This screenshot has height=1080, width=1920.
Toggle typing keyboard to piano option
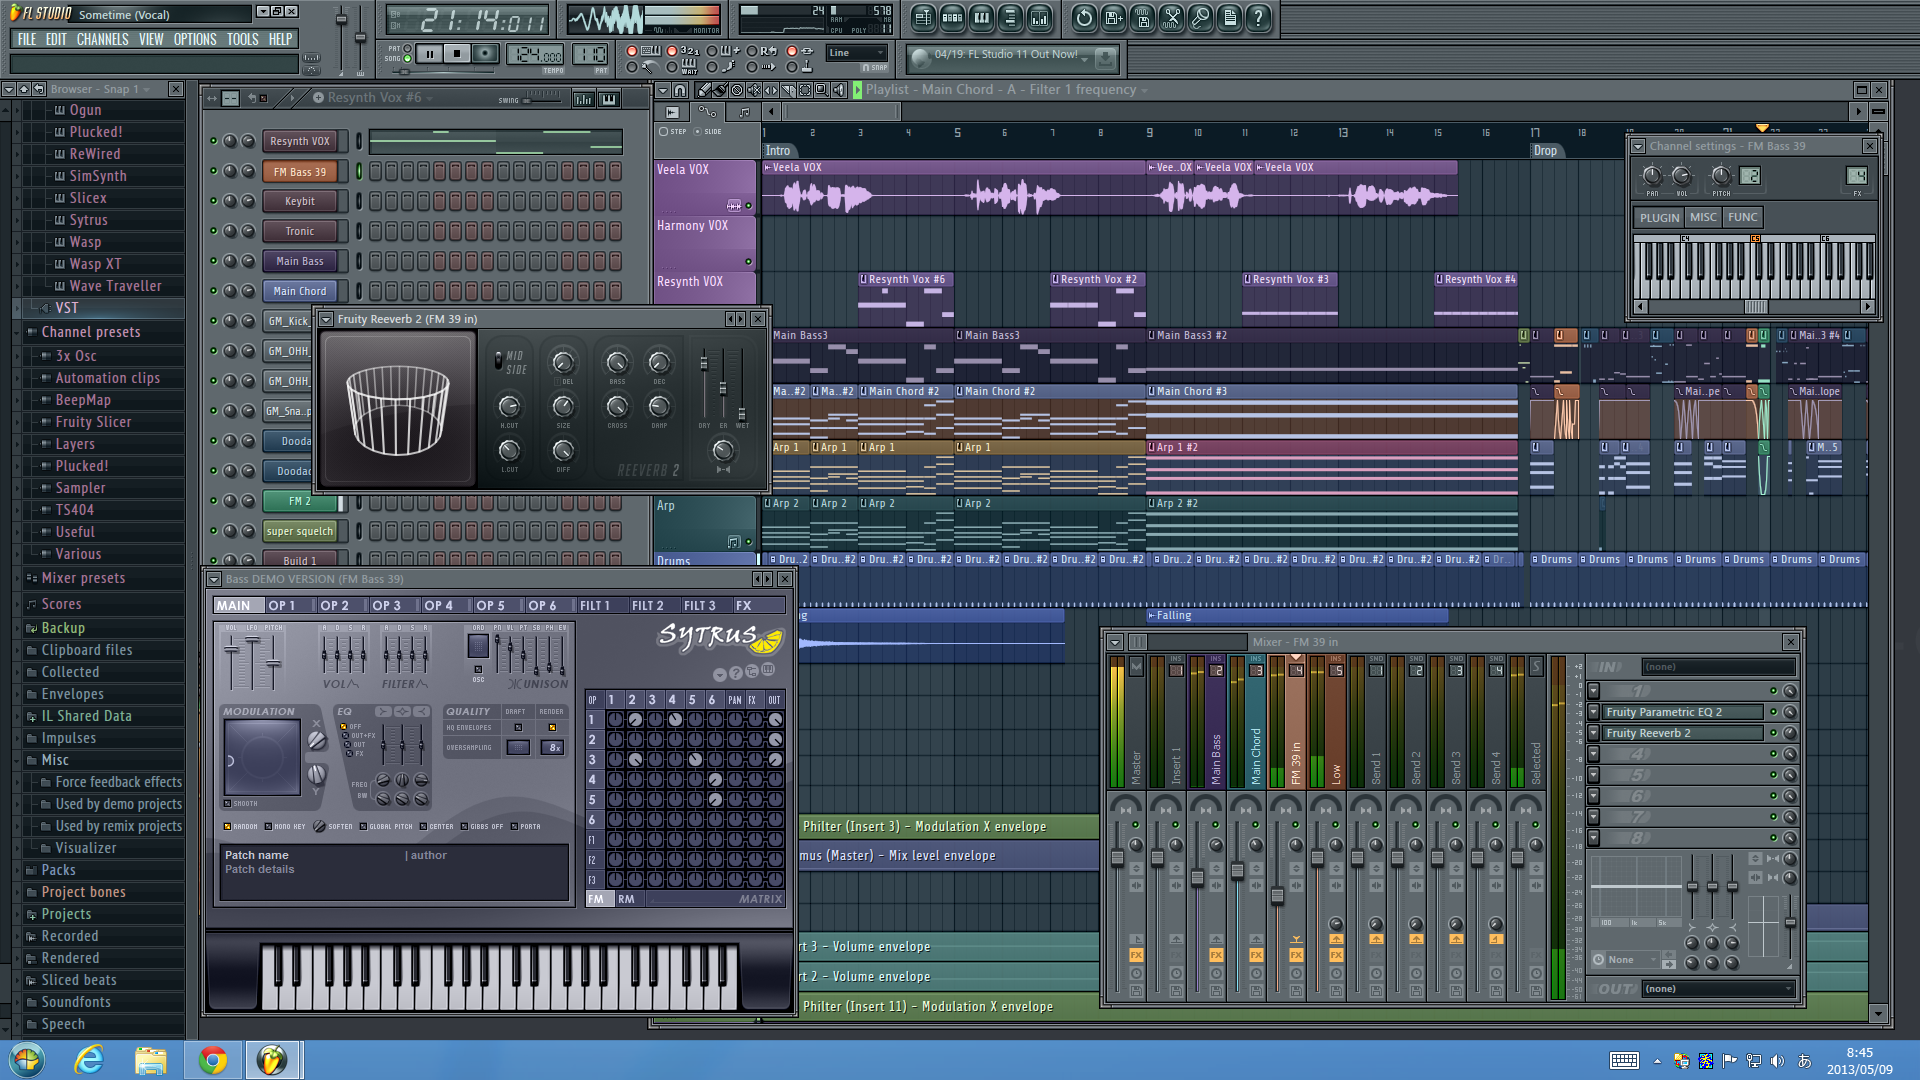tap(631, 51)
